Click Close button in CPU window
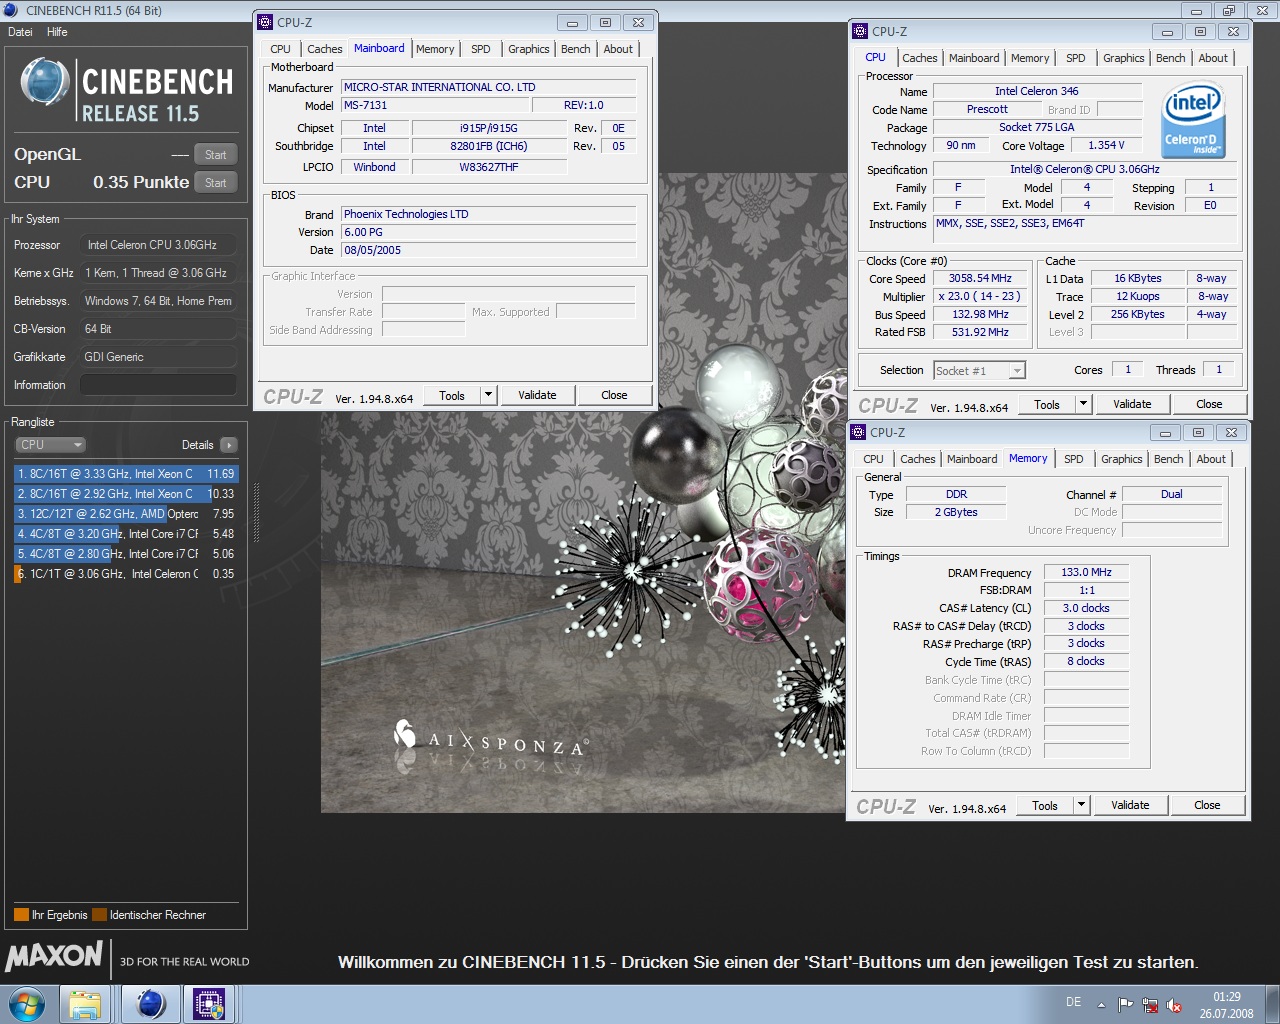Image resolution: width=1280 pixels, height=1024 pixels. pyautogui.click(x=1209, y=404)
